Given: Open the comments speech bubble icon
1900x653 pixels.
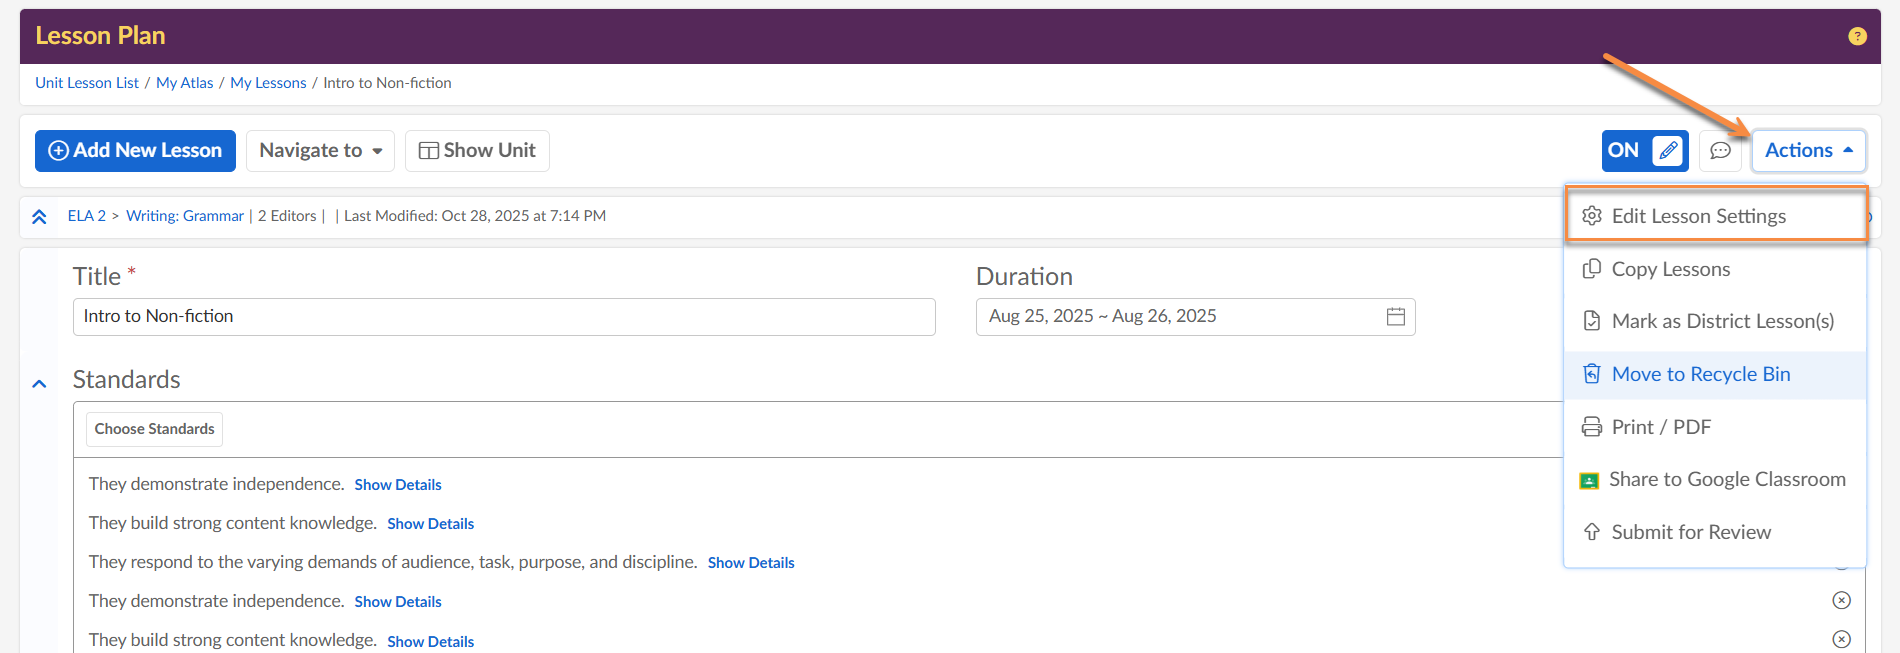Looking at the screenshot, I should (x=1720, y=150).
